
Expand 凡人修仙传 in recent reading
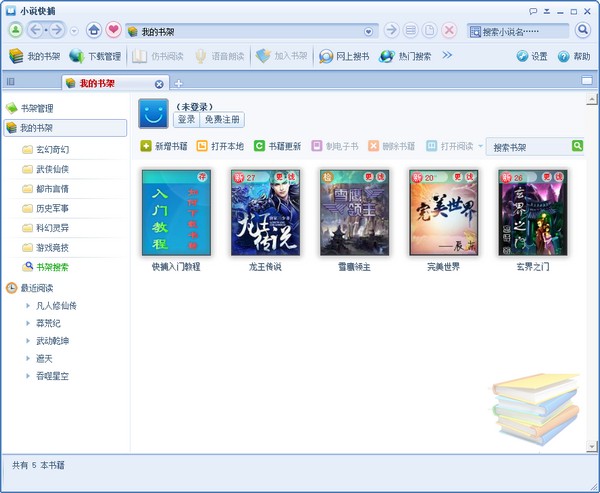coord(28,305)
